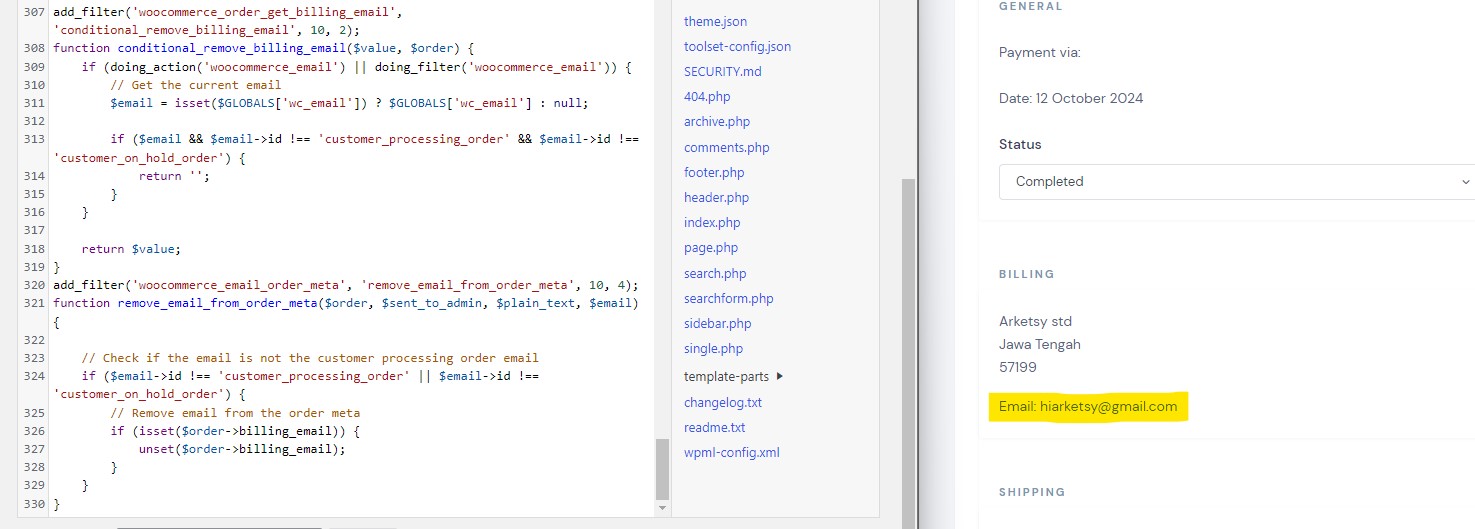Screen dimensions: 1475x529
Task: Click the scrollbar beside the theme file list
Action: coord(908,353)
